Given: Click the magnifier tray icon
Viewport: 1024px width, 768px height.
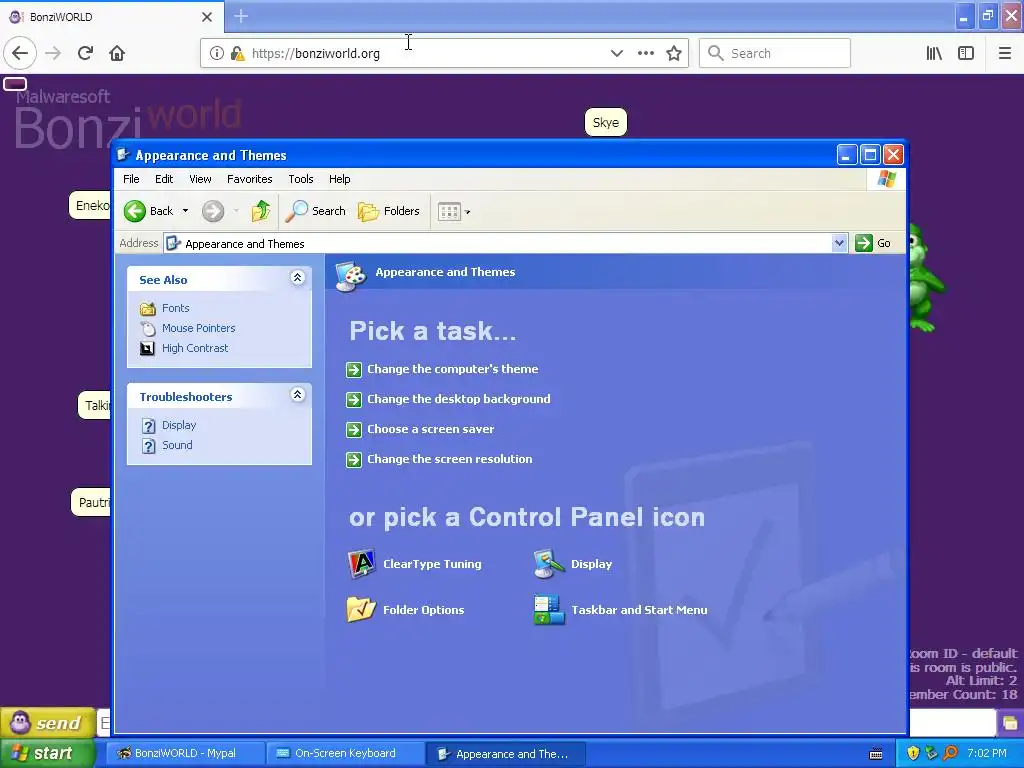Looking at the screenshot, I should click(951, 753).
